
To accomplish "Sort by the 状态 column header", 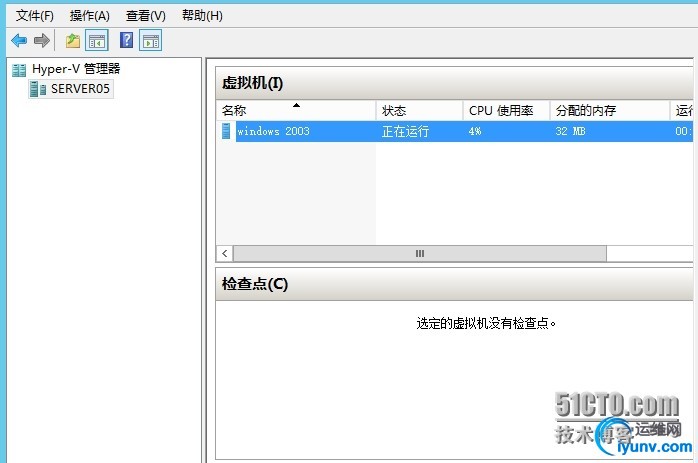I will point(419,110).
